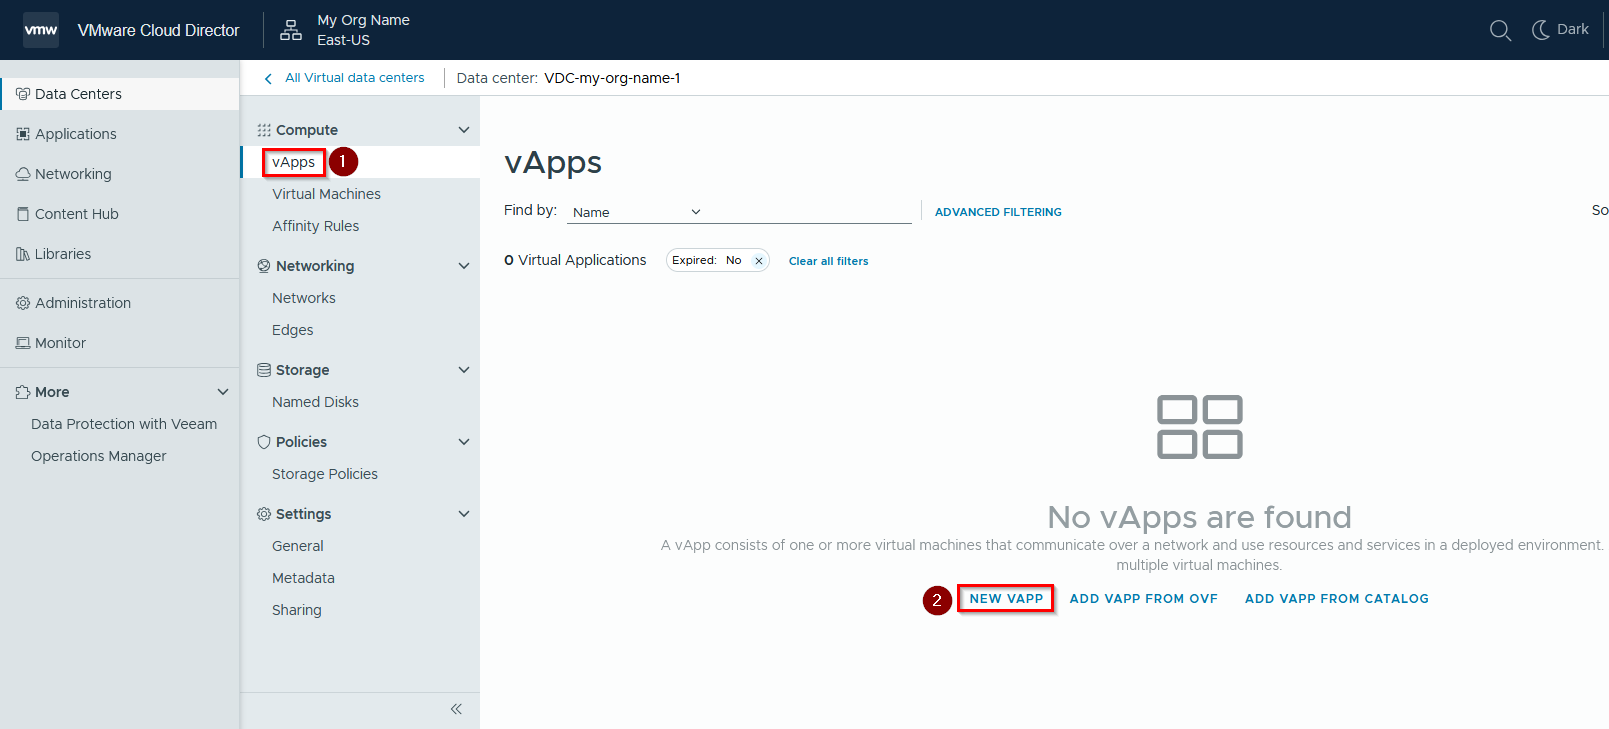The width and height of the screenshot is (1609, 729).
Task: Go back to All Virtual data centers
Action: pos(354,78)
